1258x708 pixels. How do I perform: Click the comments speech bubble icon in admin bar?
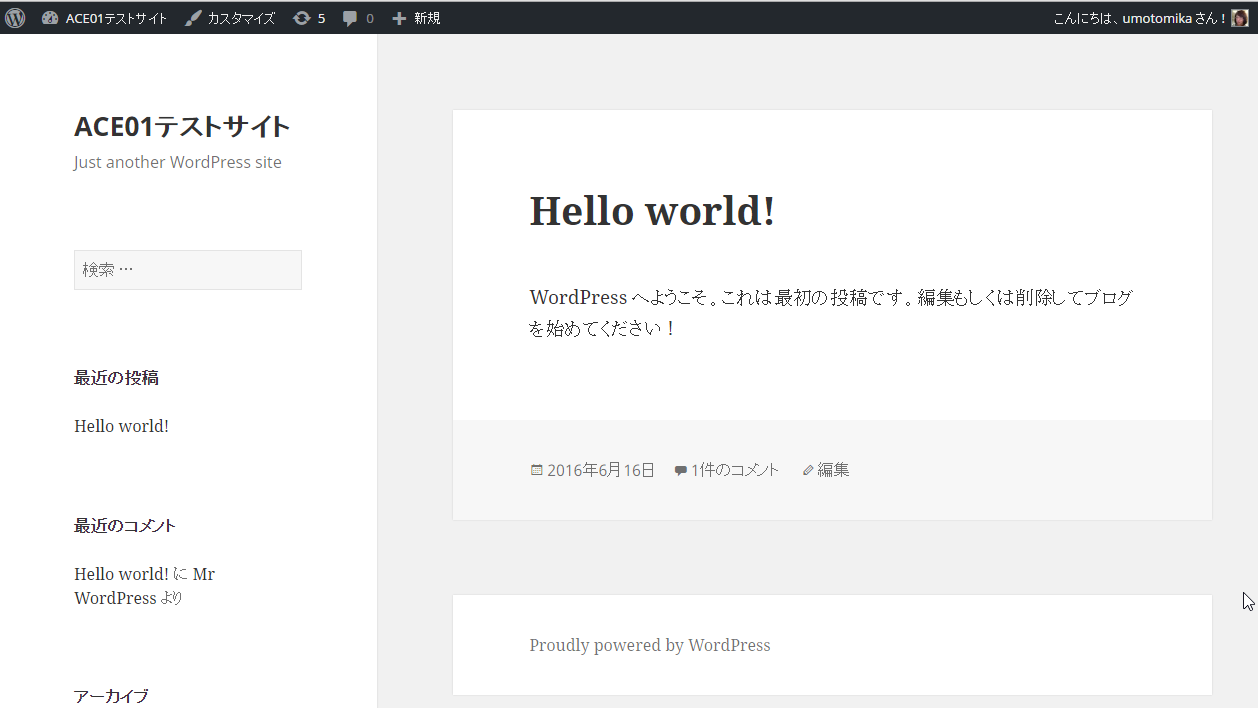350,18
